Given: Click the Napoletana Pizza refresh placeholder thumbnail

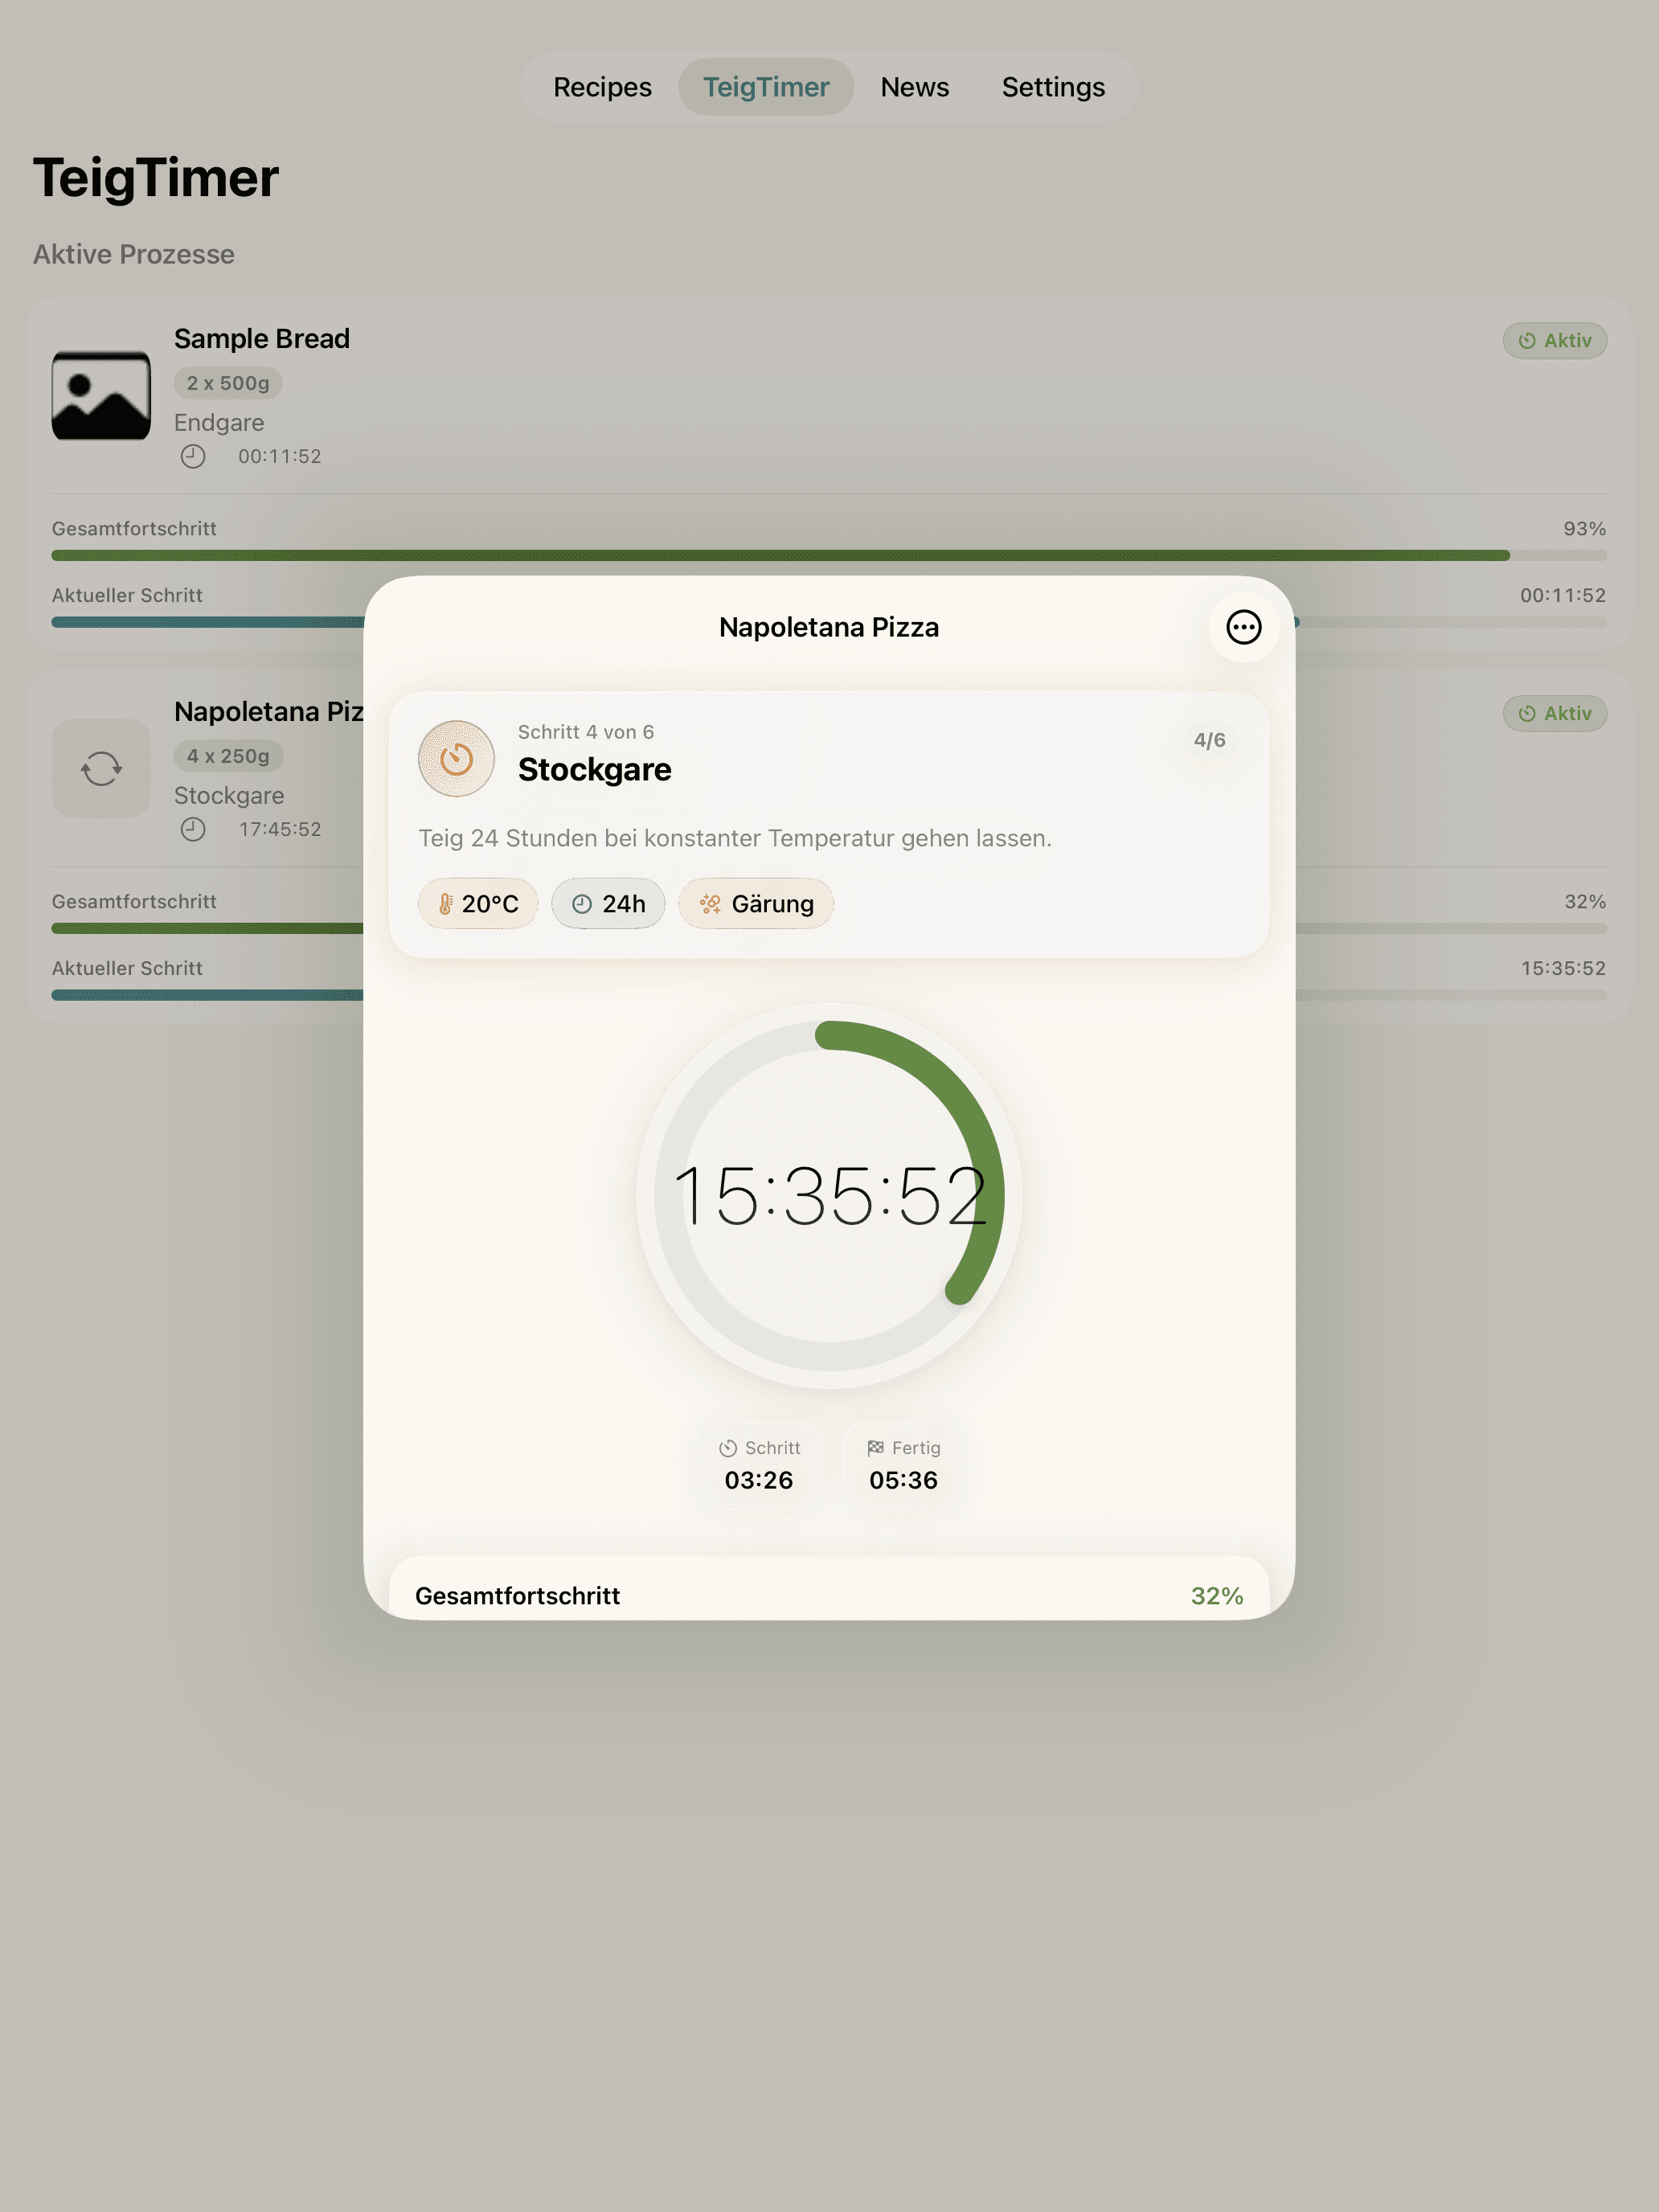Looking at the screenshot, I should pos(101,768).
